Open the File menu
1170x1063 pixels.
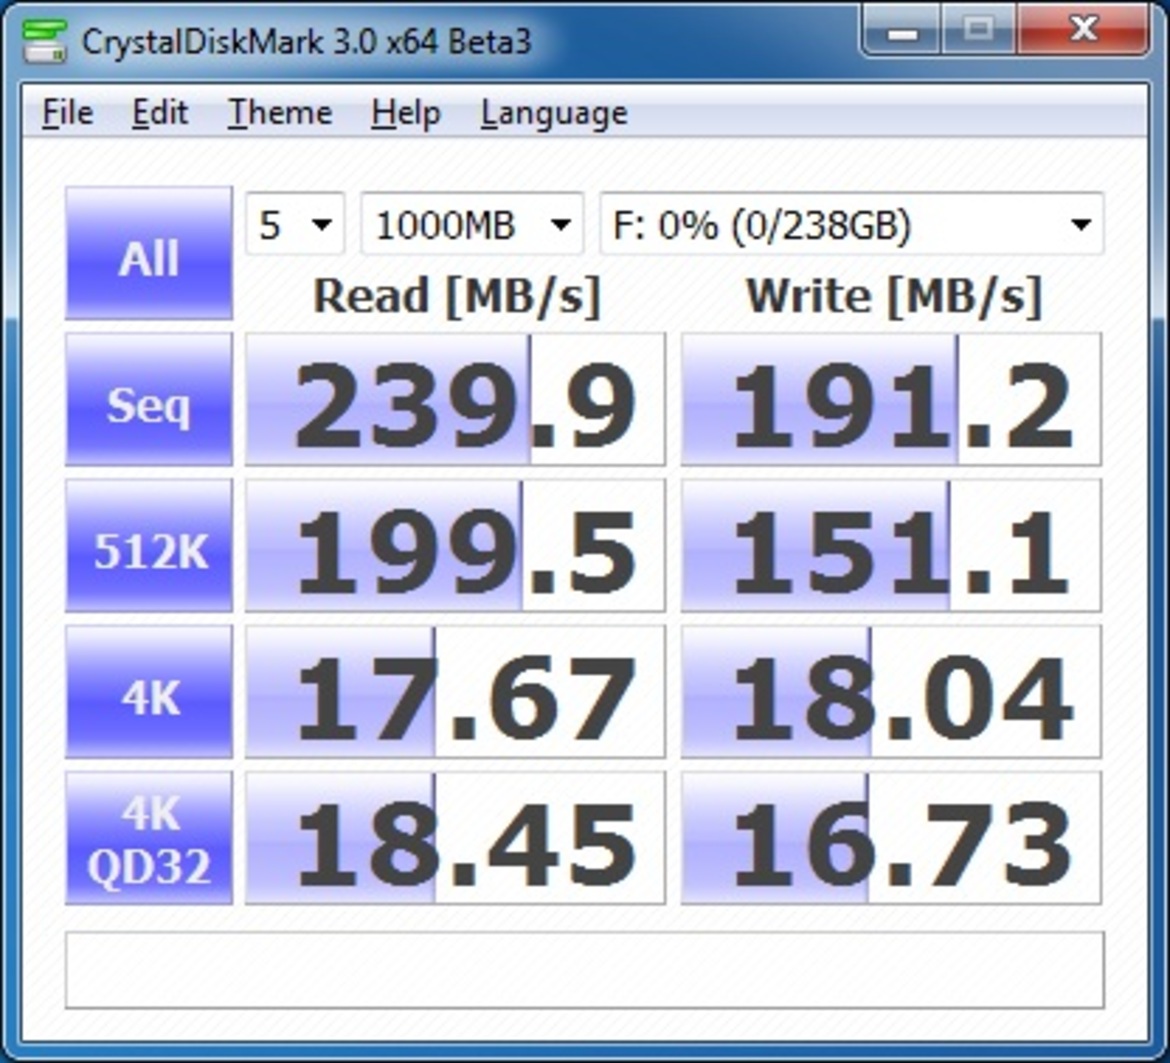68,113
